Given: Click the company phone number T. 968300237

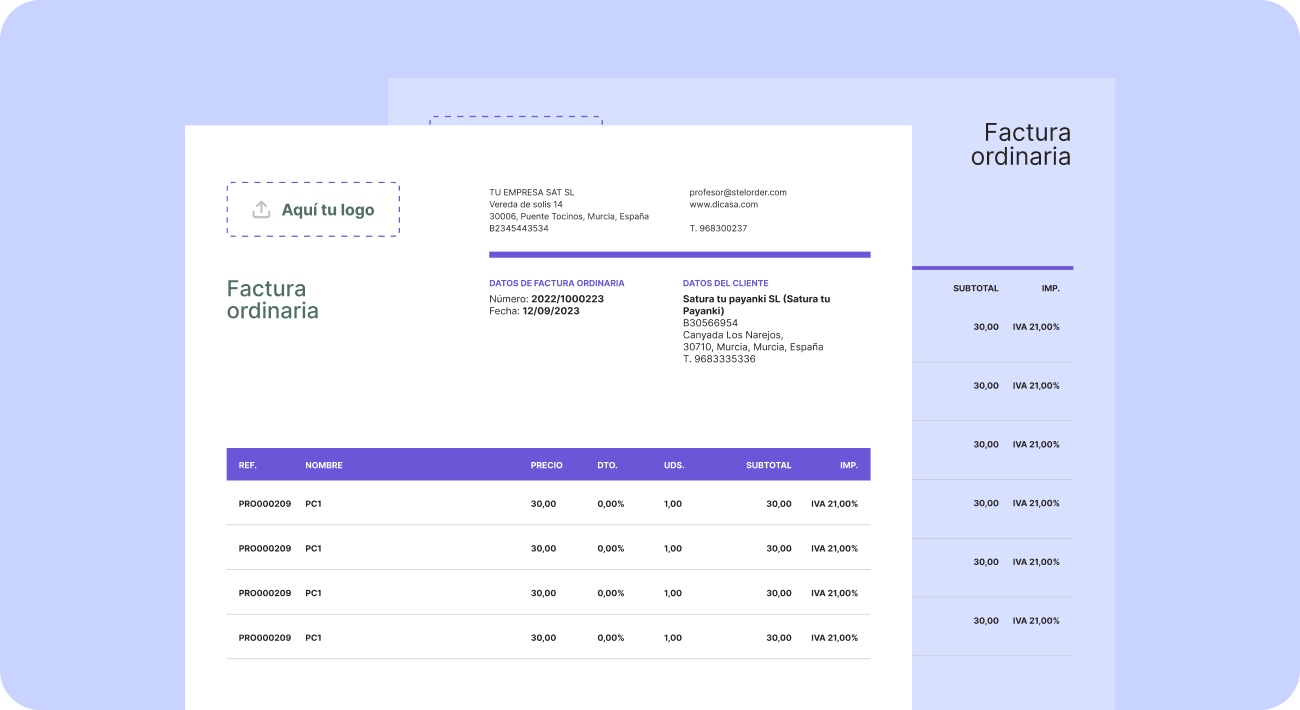Looking at the screenshot, I should (x=717, y=228).
